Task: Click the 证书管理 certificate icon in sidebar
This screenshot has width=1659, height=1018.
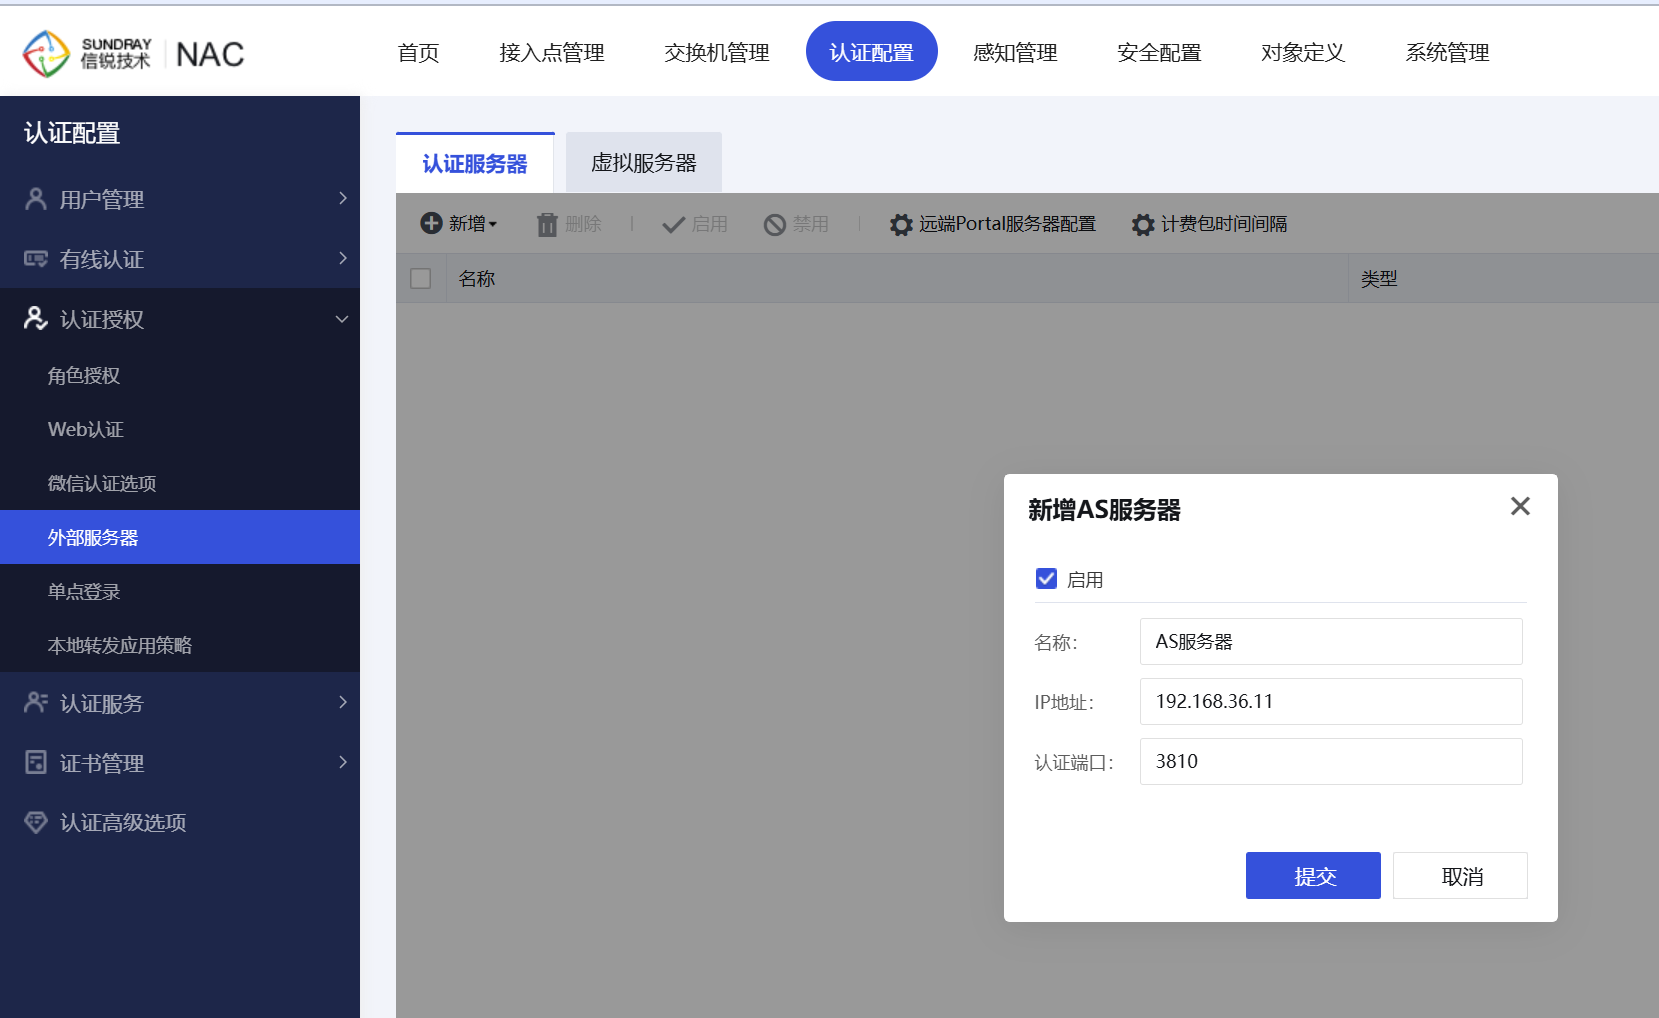Action: [36, 763]
